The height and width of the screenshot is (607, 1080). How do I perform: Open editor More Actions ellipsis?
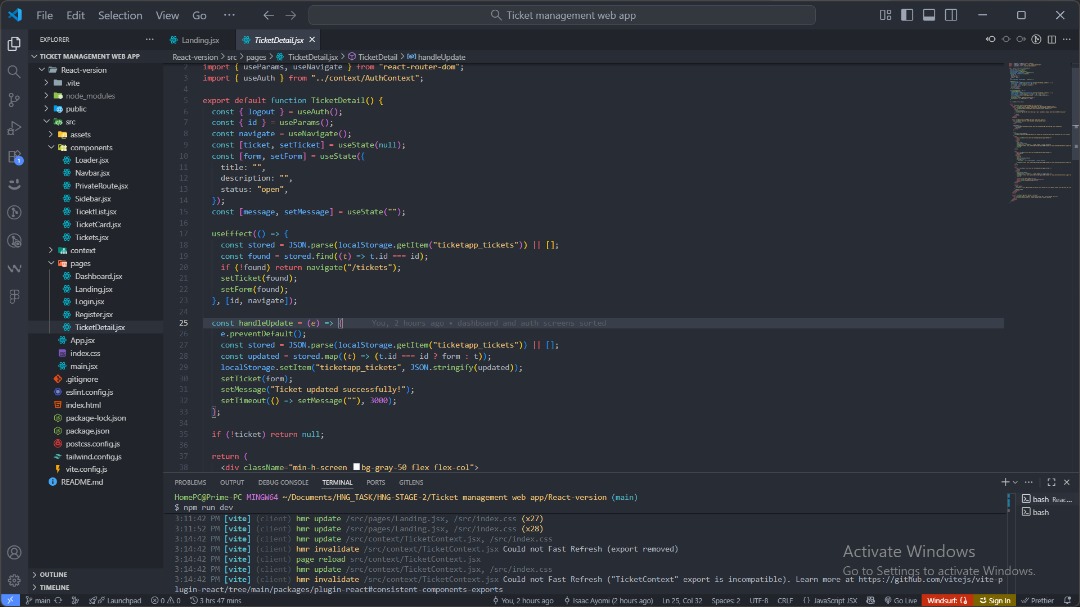click(x=1067, y=40)
